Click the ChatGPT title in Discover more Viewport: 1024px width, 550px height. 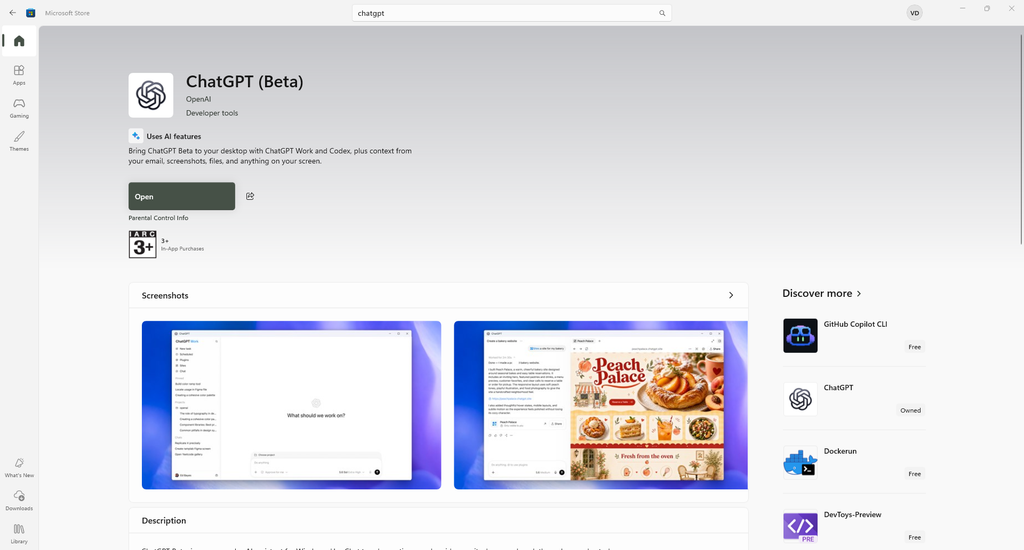[x=839, y=387]
